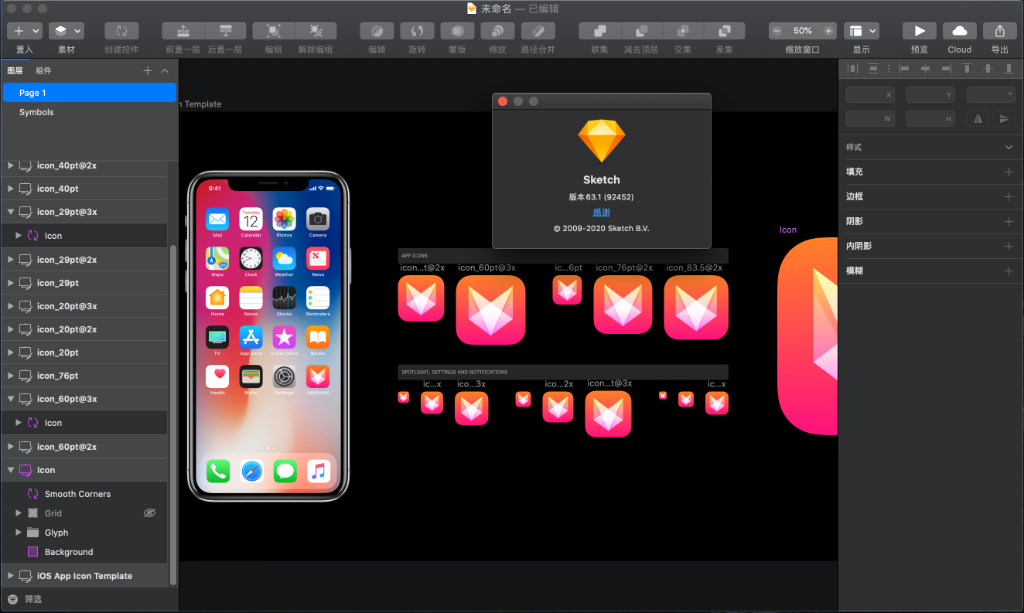
Task: Click the W width field
Action: (x=870, y=119)
